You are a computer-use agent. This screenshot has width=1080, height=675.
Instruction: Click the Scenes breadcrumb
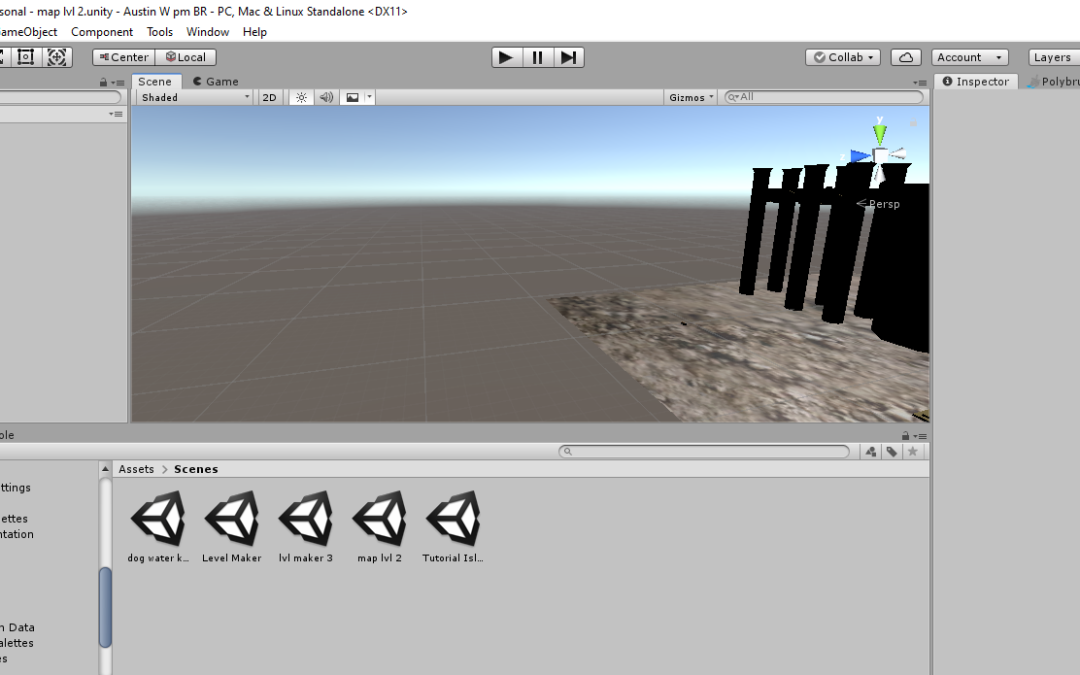(196, 469)
